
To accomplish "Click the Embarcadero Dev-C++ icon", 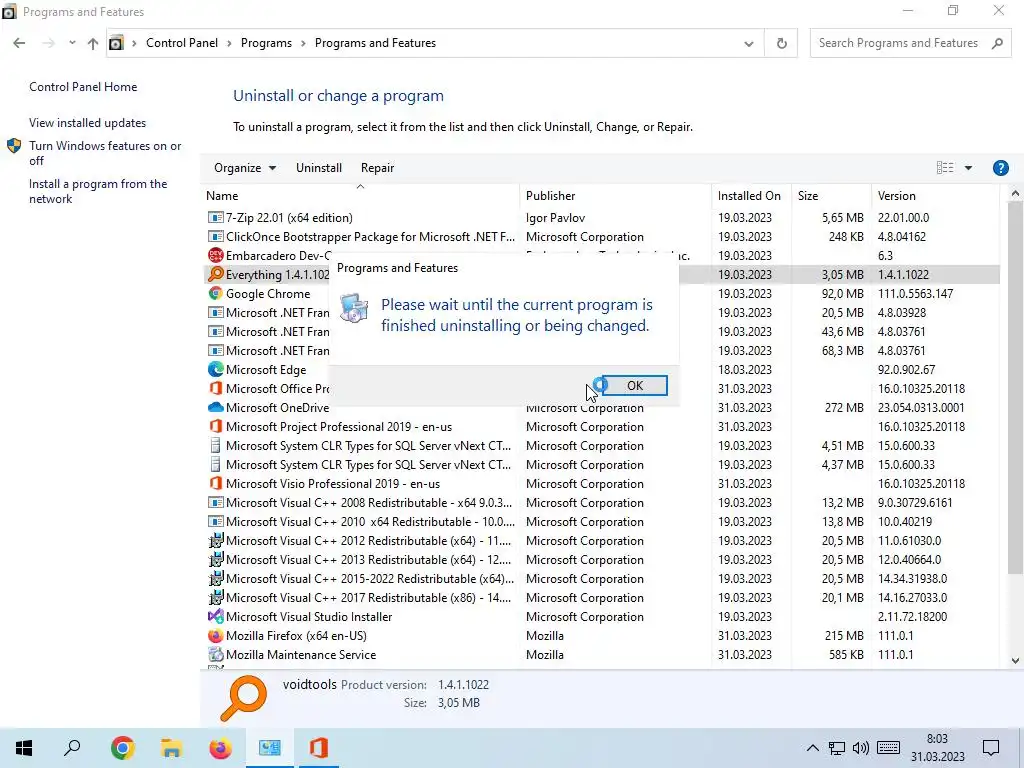I will (x=215, y=255).
